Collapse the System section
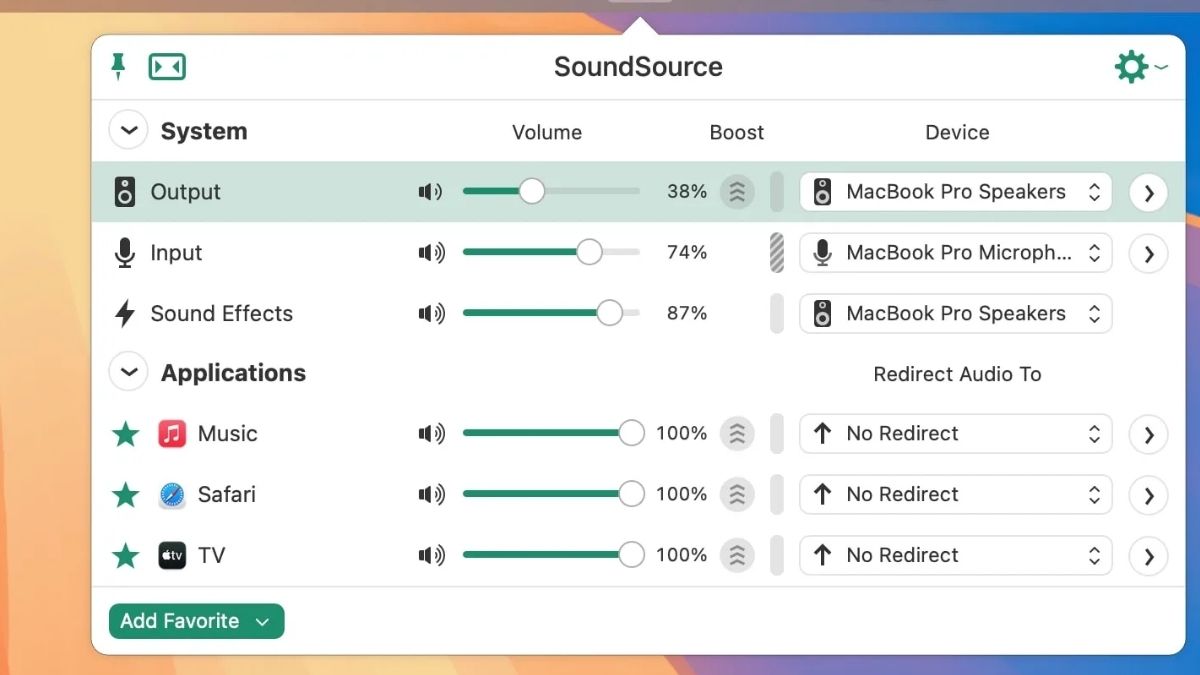1200x675 pixels. coord(128,132)
